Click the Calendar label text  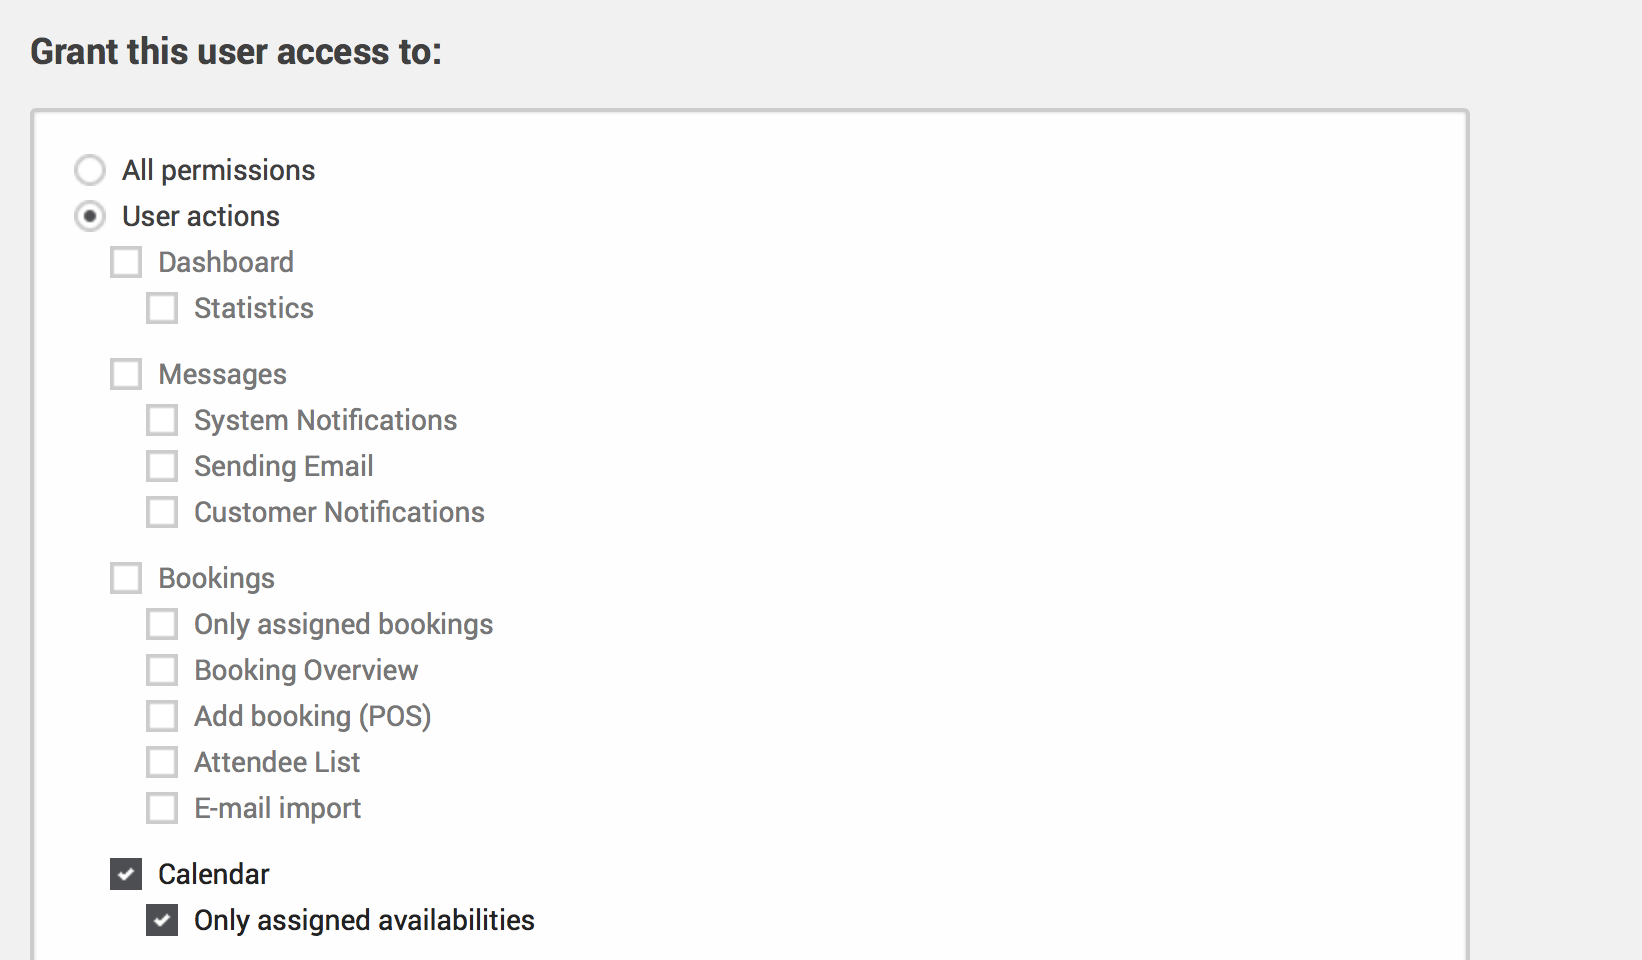coord(214,874)
